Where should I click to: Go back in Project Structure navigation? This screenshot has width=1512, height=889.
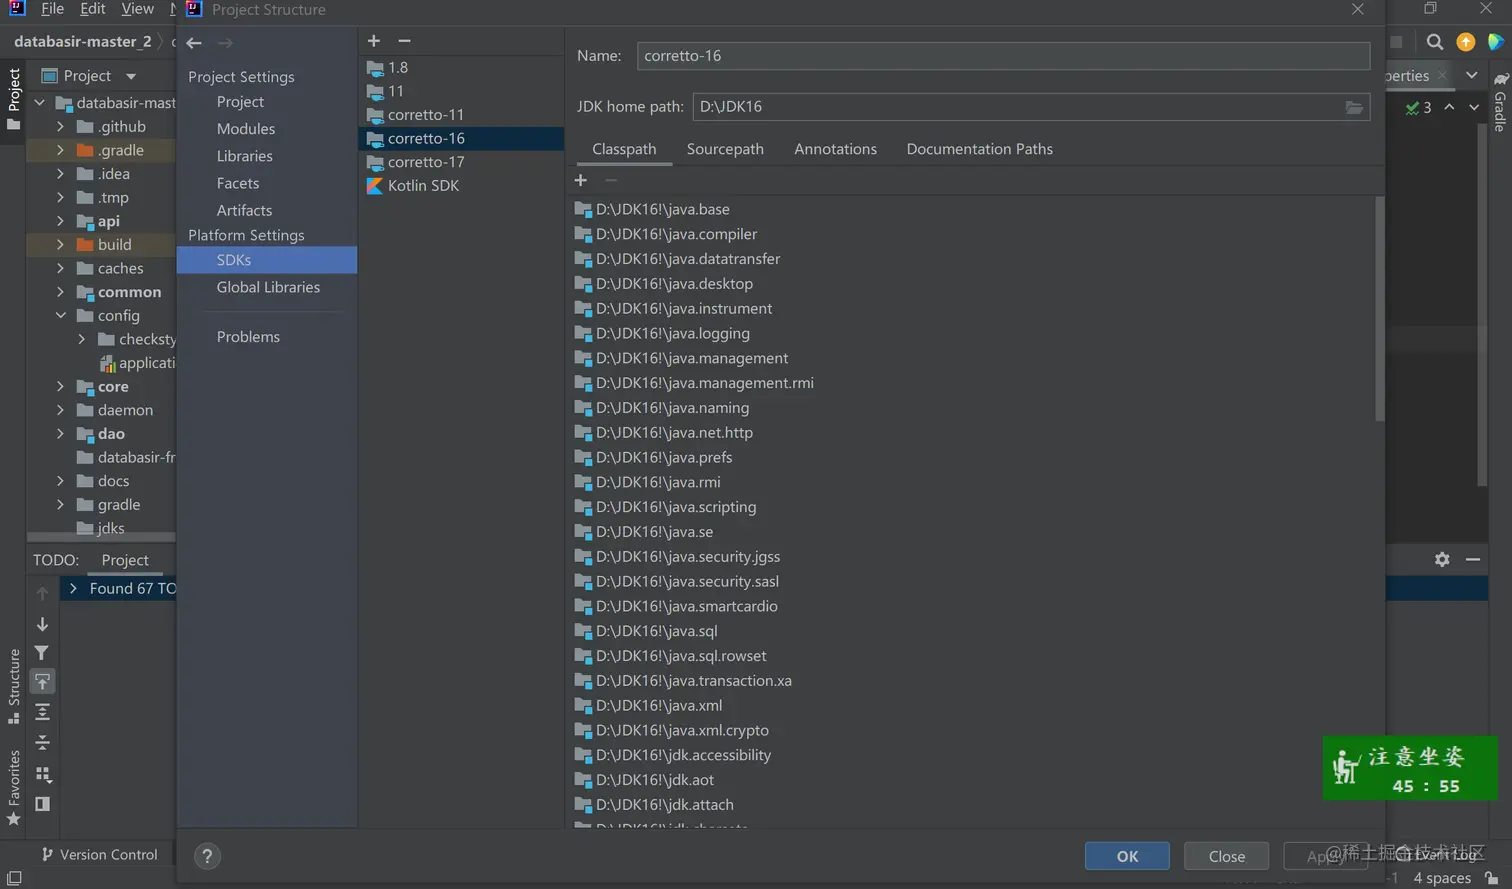point(194,43)
